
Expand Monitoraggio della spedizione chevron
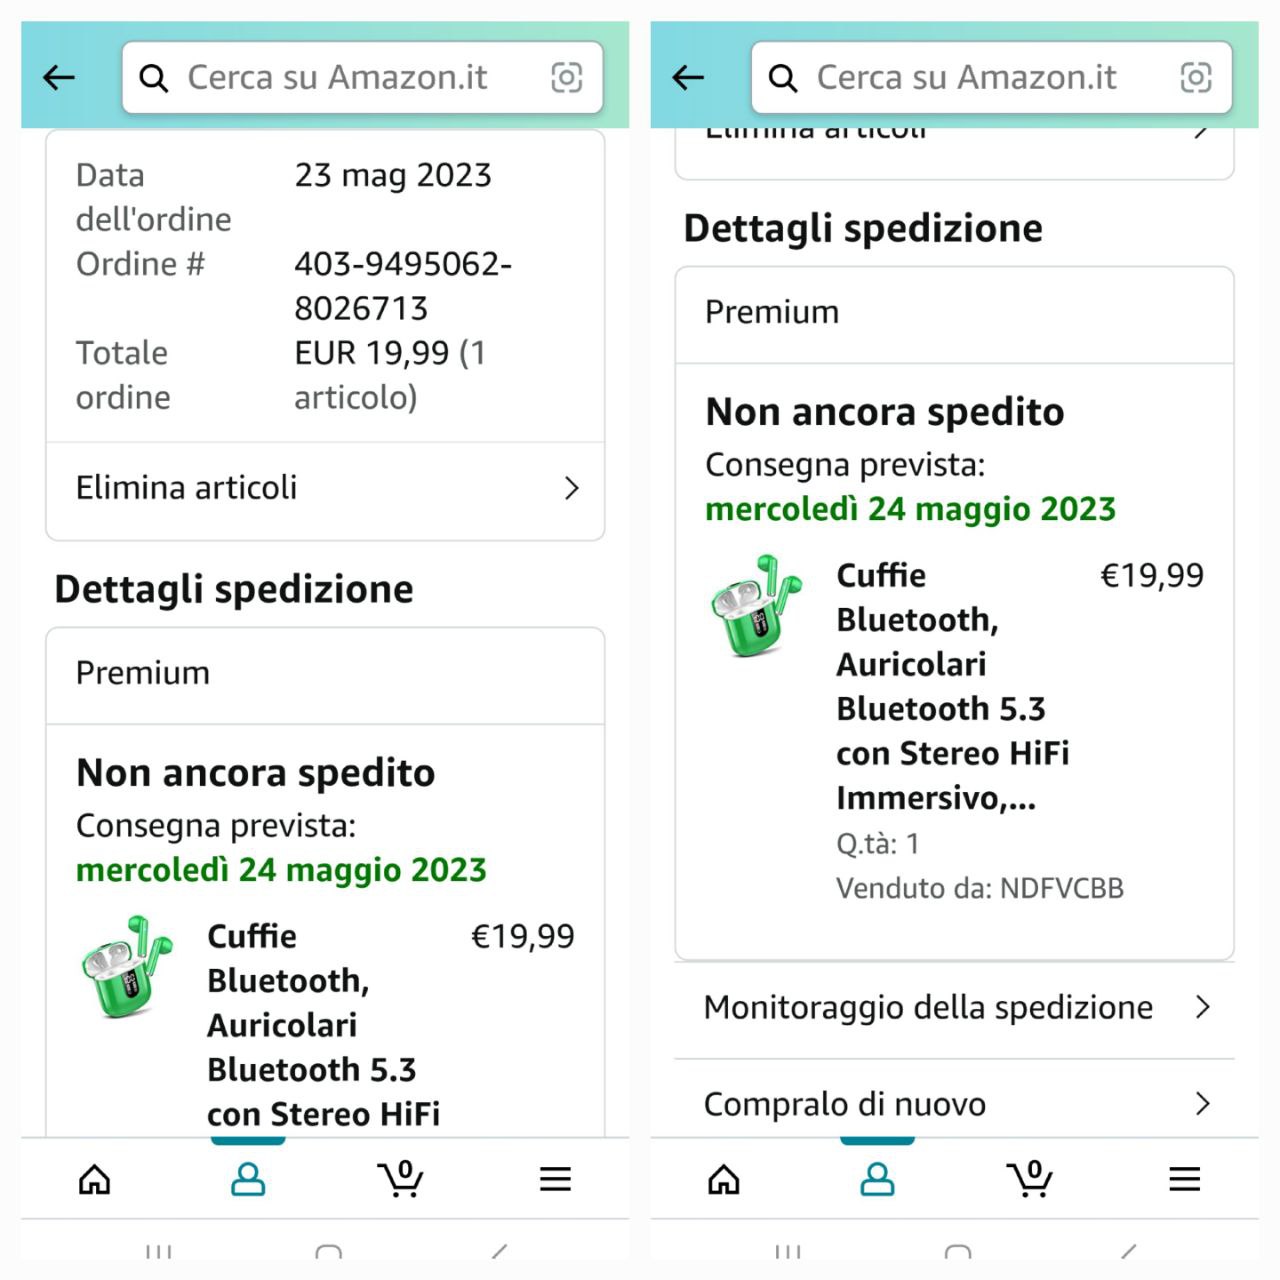click(1202, 1007)
